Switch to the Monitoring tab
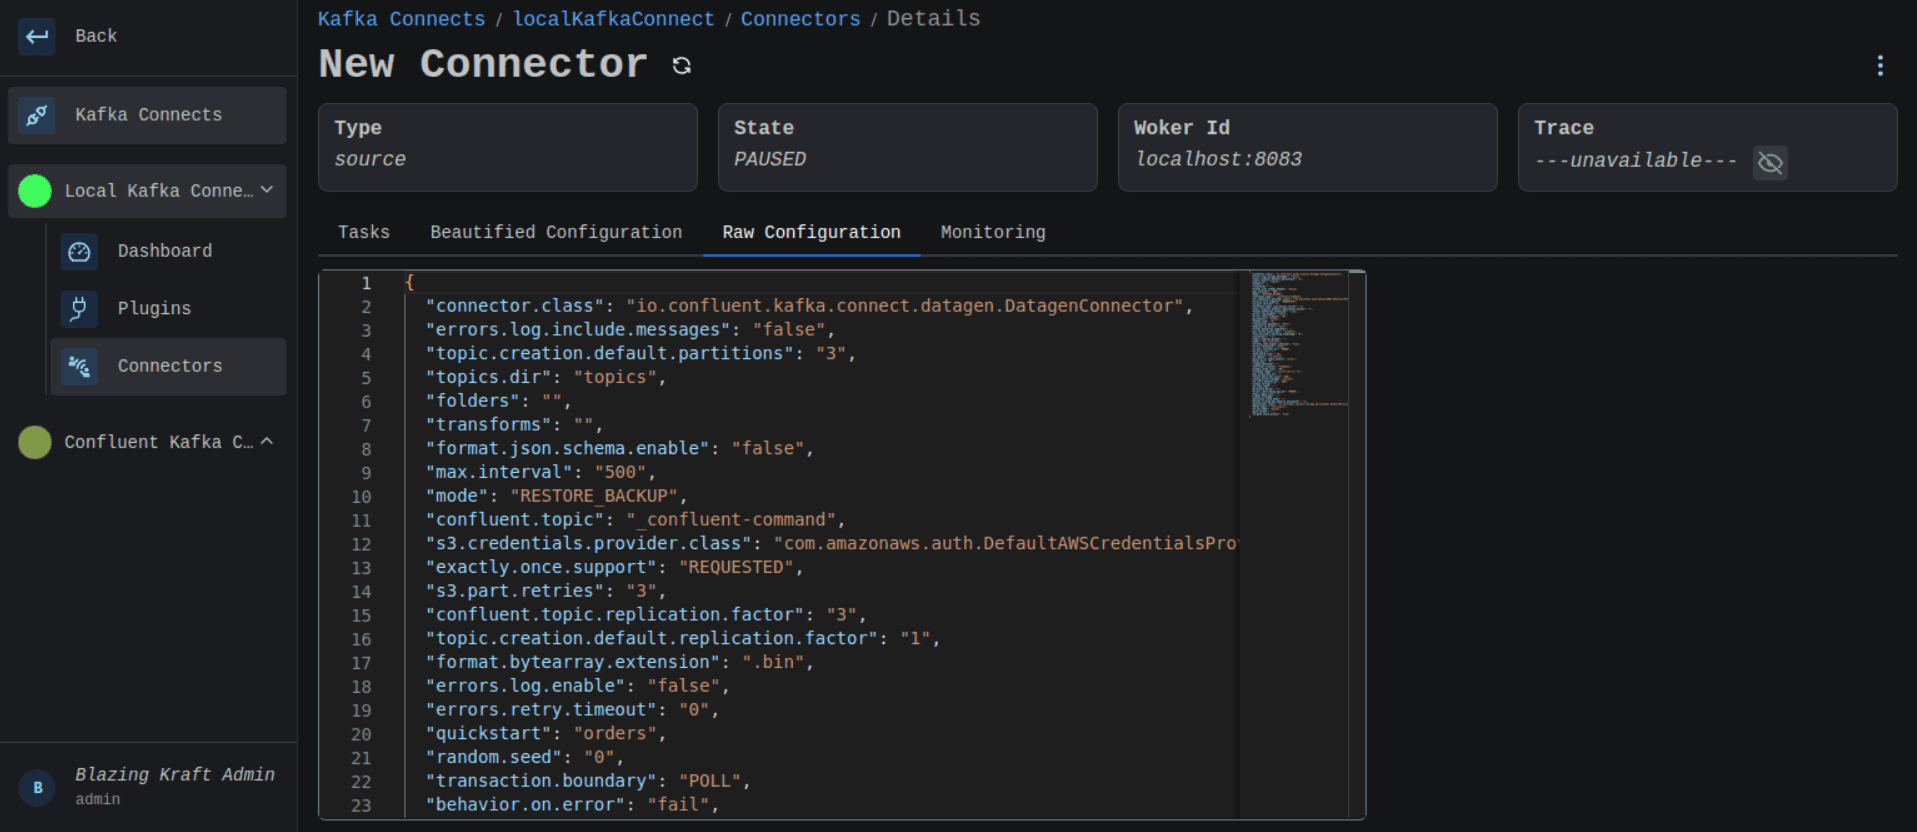 pyautogui.click(x=993, y=232)
